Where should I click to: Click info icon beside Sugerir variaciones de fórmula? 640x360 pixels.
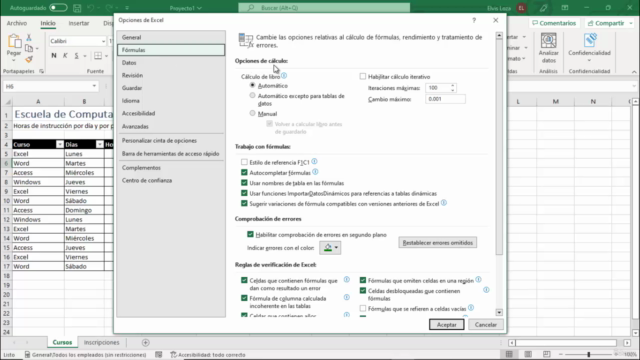444,203
